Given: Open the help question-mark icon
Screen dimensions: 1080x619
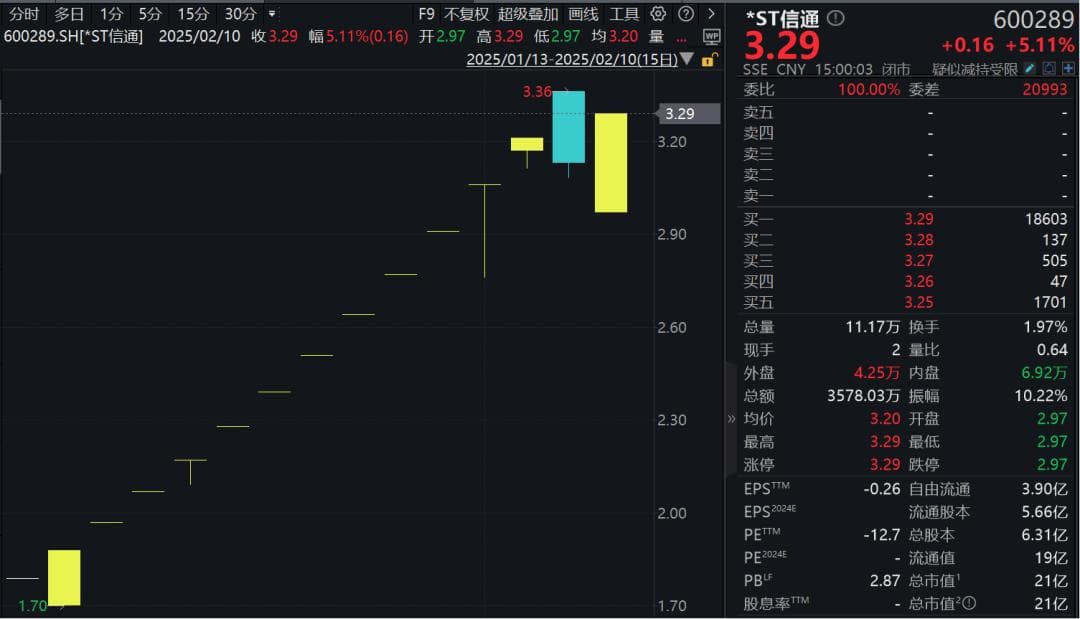Looking at the screenshot, I should (685, 14).
